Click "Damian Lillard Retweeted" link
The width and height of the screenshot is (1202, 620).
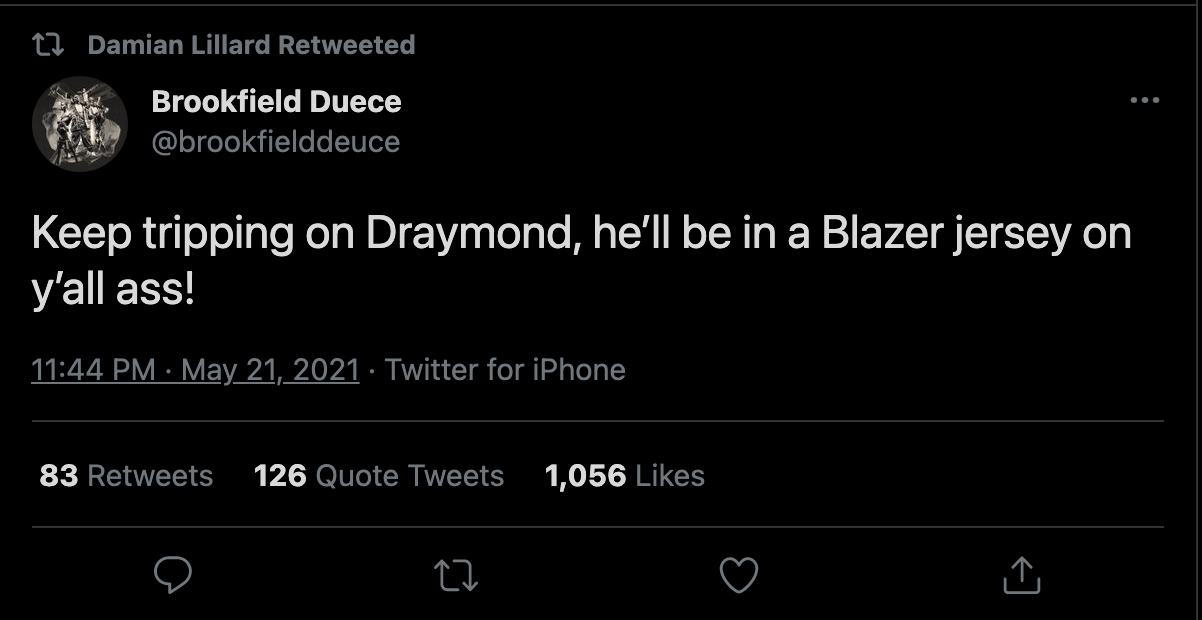coord(251,45)
